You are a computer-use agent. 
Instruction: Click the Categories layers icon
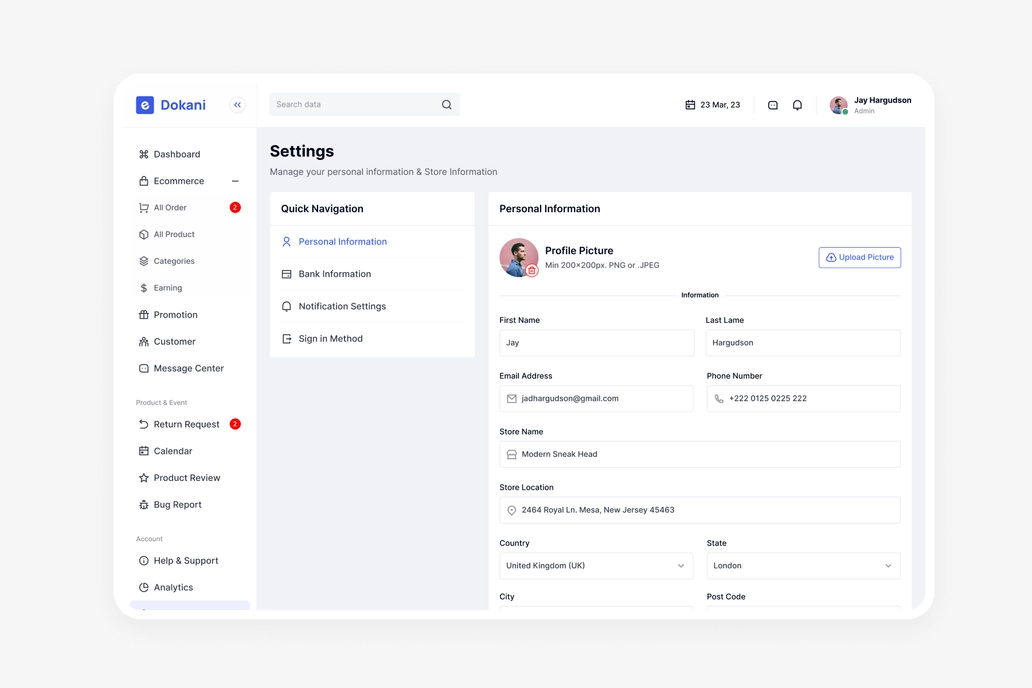(143, 261)
